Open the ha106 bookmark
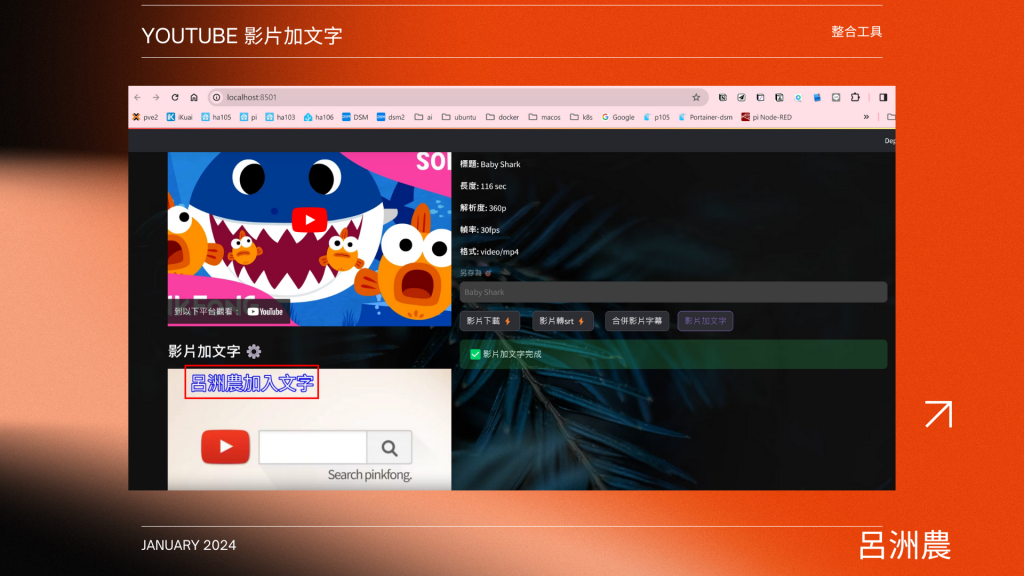 319,118
